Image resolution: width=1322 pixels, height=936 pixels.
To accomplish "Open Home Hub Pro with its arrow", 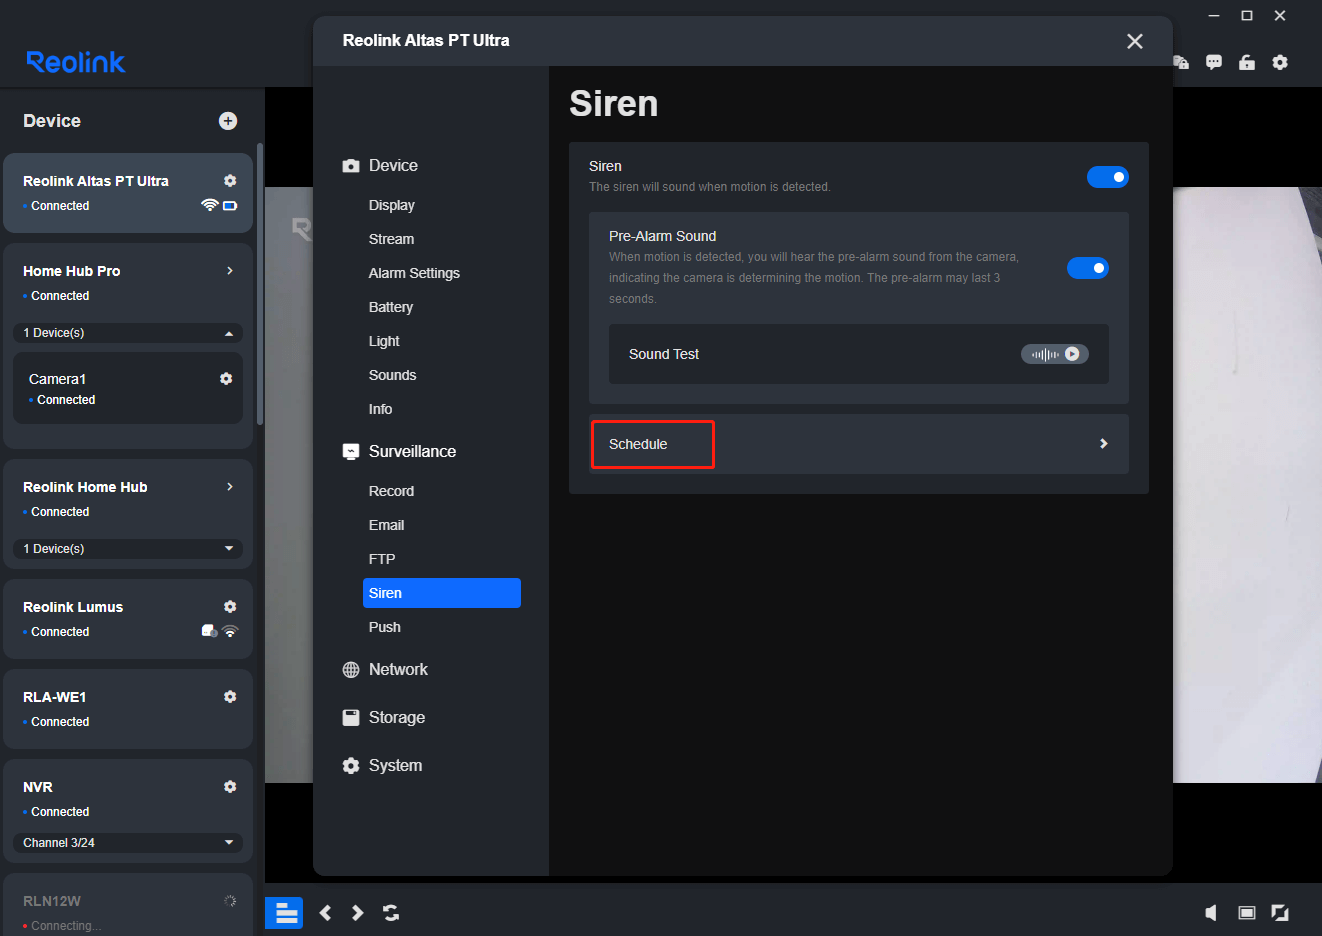I will (230, 271).
